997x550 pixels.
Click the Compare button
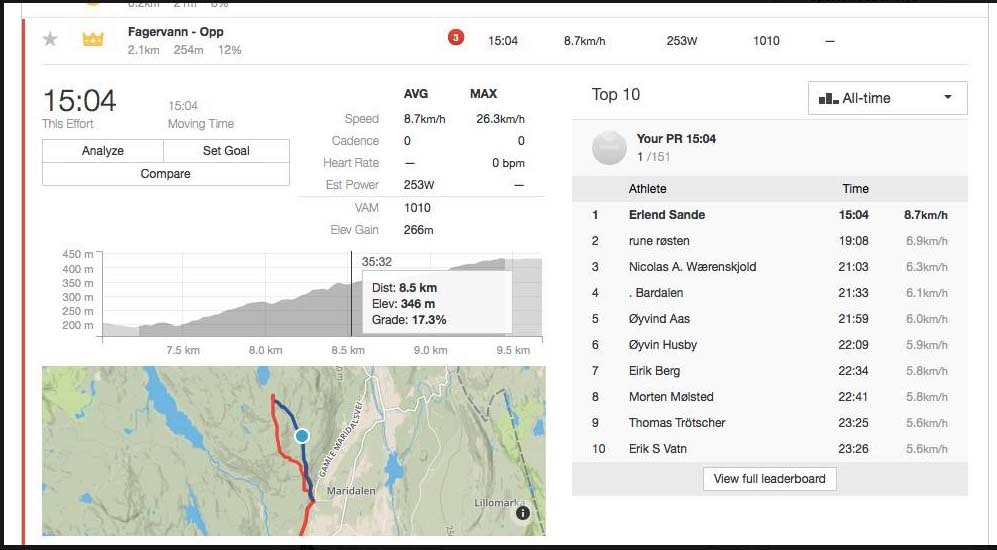166,174
